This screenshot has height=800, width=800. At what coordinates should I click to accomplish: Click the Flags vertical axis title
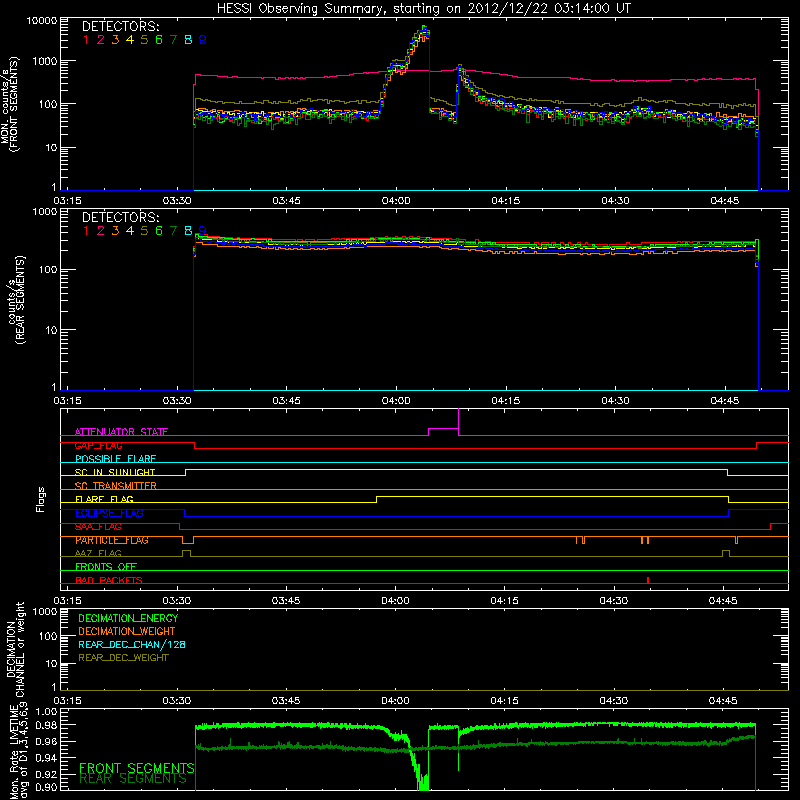[41, 499]
